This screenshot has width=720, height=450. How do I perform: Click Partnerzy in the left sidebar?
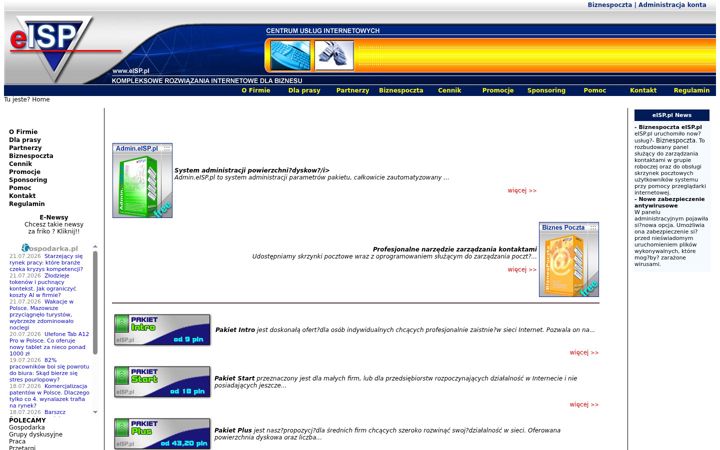25,148
